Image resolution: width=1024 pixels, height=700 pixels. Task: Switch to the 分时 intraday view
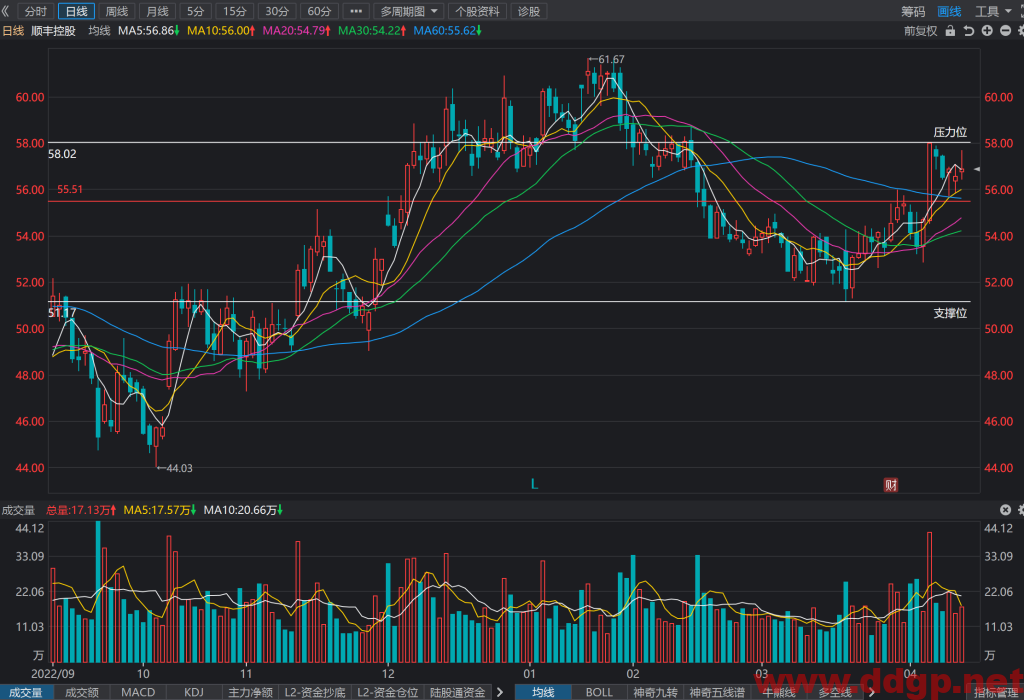click(35, 11)
